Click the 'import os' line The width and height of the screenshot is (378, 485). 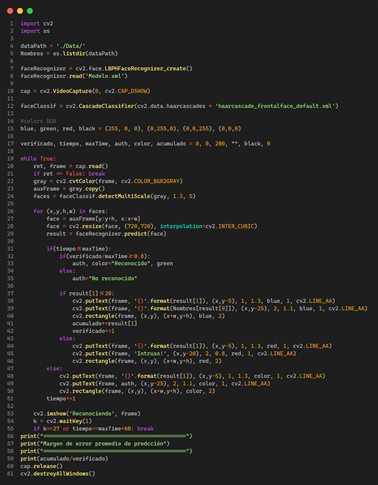pyautogui.click(x=35, y=31)
